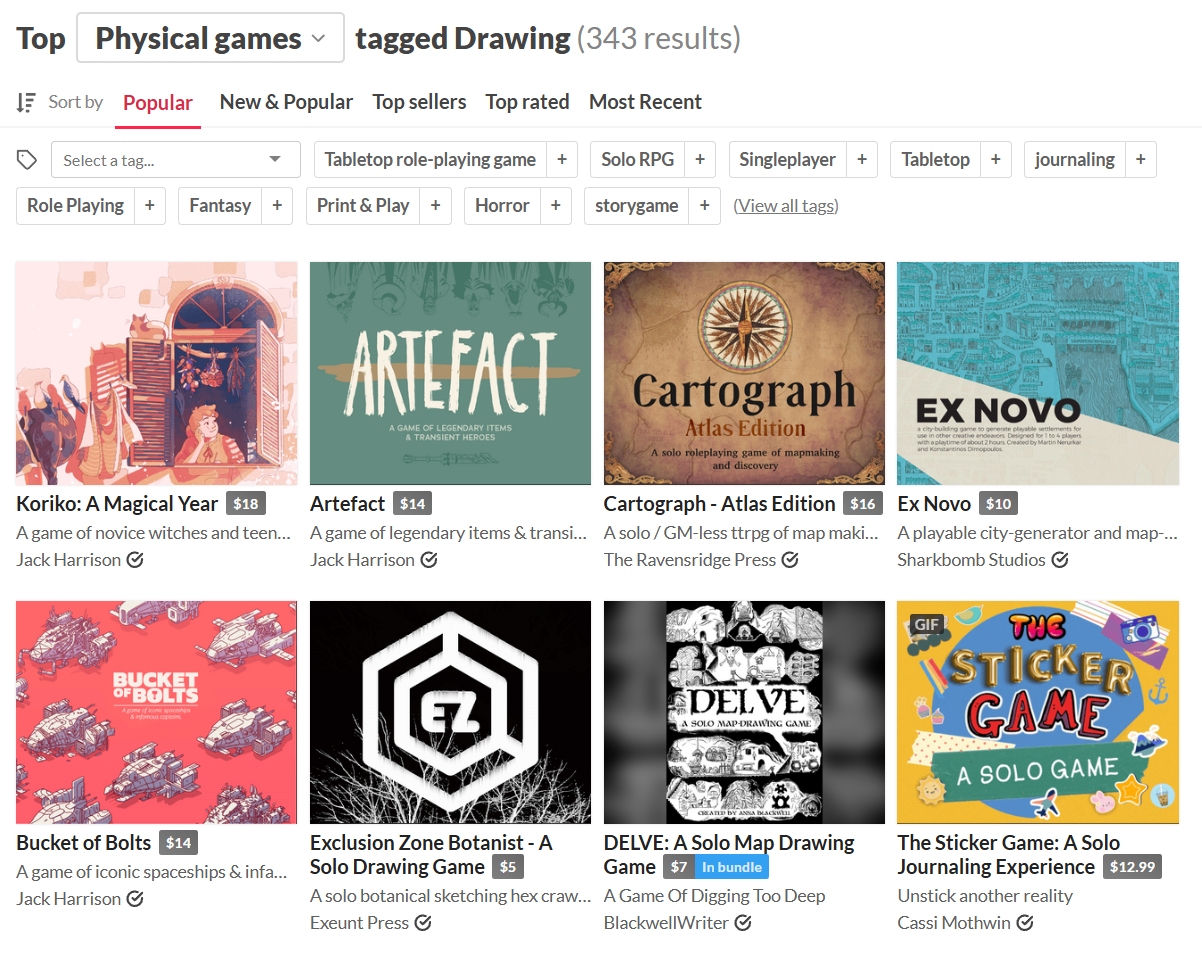
Task: Switch to the Top sellers sort tab
Action: point(419,102)
